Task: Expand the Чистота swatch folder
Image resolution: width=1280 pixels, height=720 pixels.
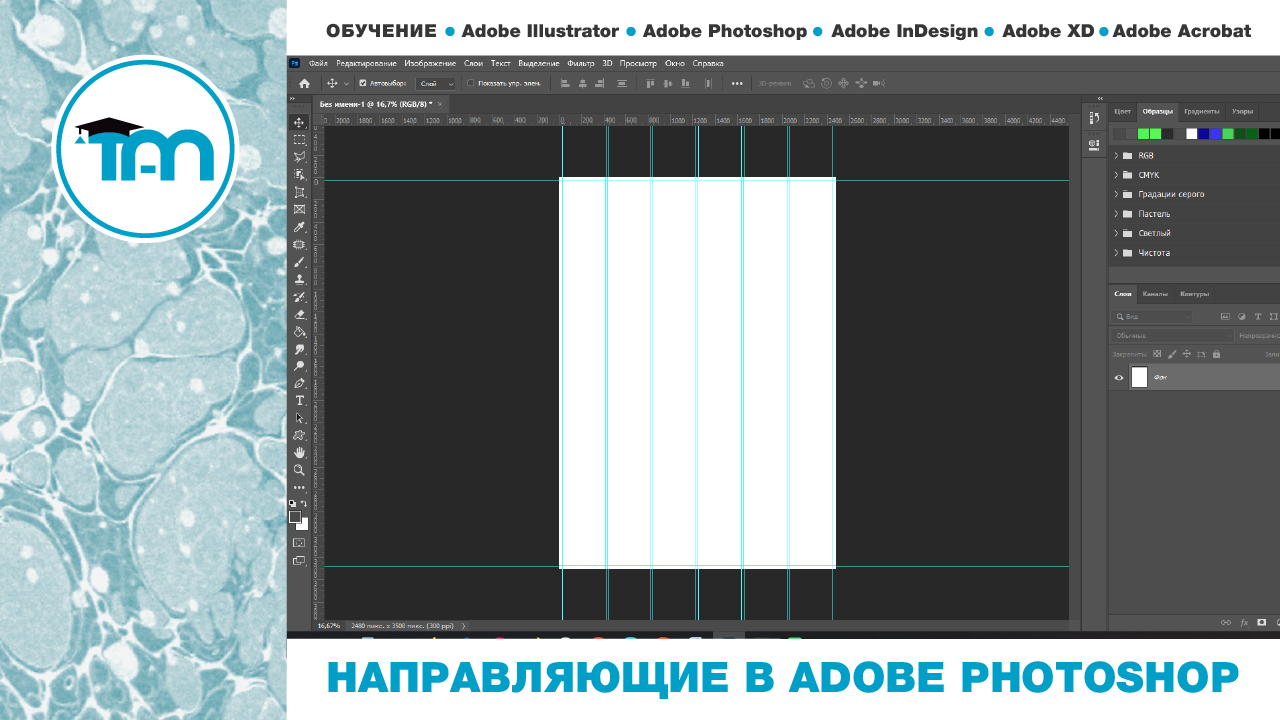Action: pos(1116,253)
